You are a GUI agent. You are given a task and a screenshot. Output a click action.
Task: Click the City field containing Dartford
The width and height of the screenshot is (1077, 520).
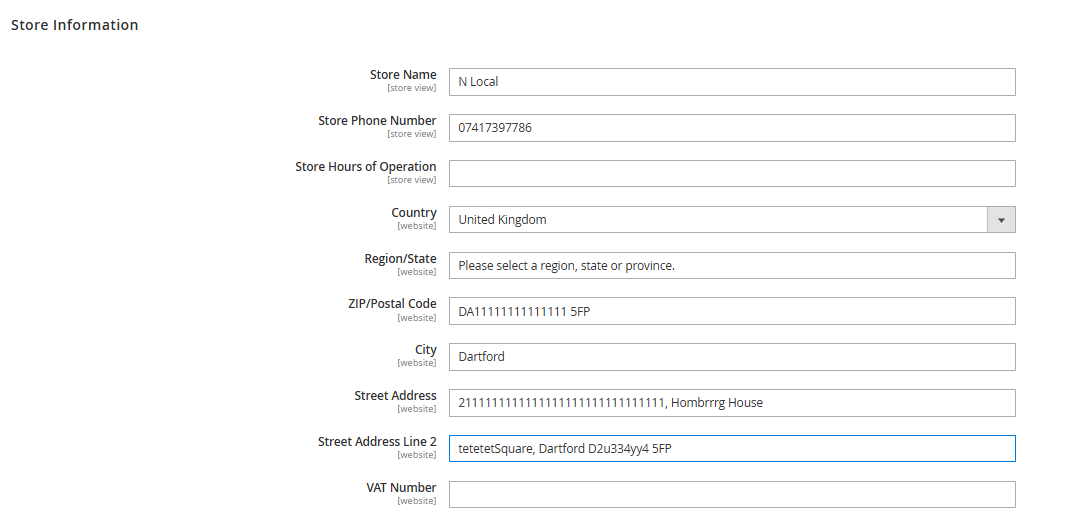click(731, 358)
